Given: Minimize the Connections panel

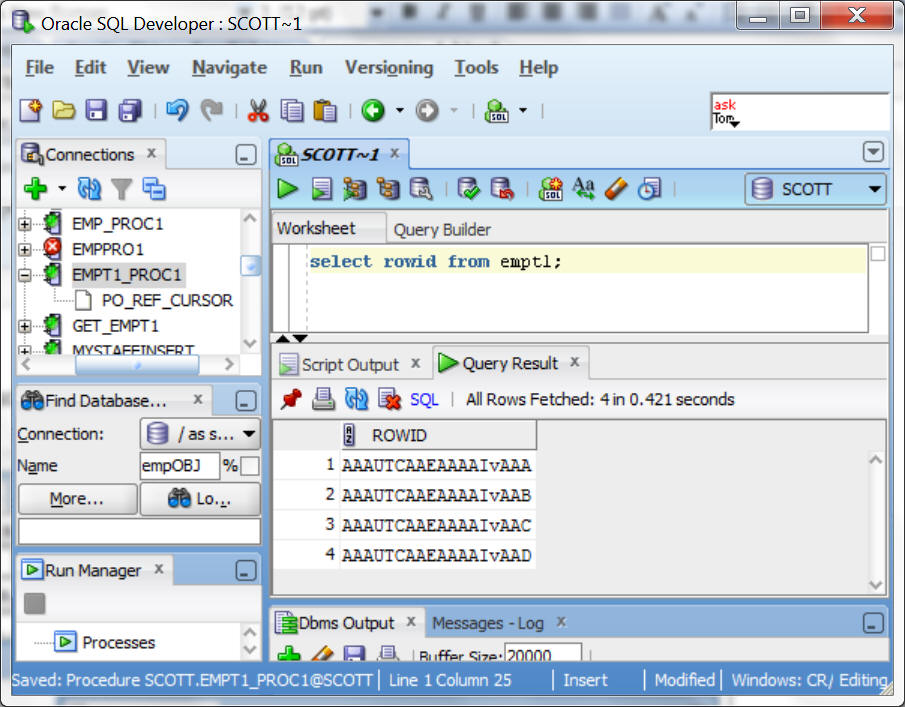Looking at the screenshot, I should pyautogui.click(x=246, y=155).
